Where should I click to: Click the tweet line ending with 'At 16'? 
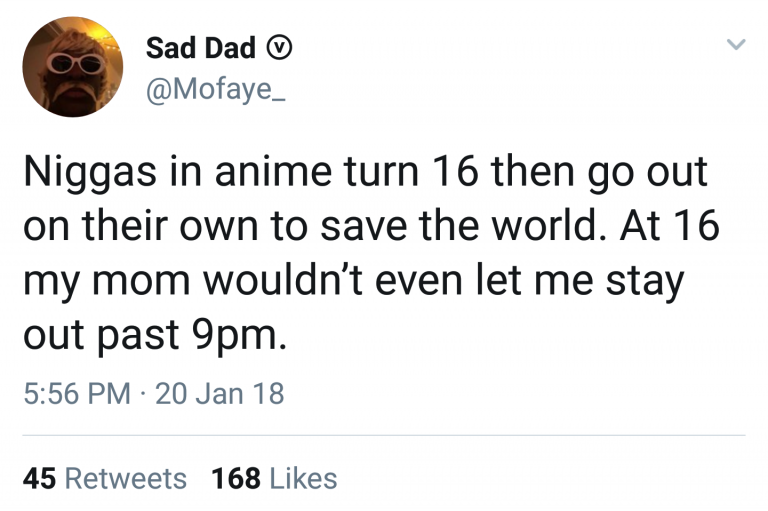(370, 226)
